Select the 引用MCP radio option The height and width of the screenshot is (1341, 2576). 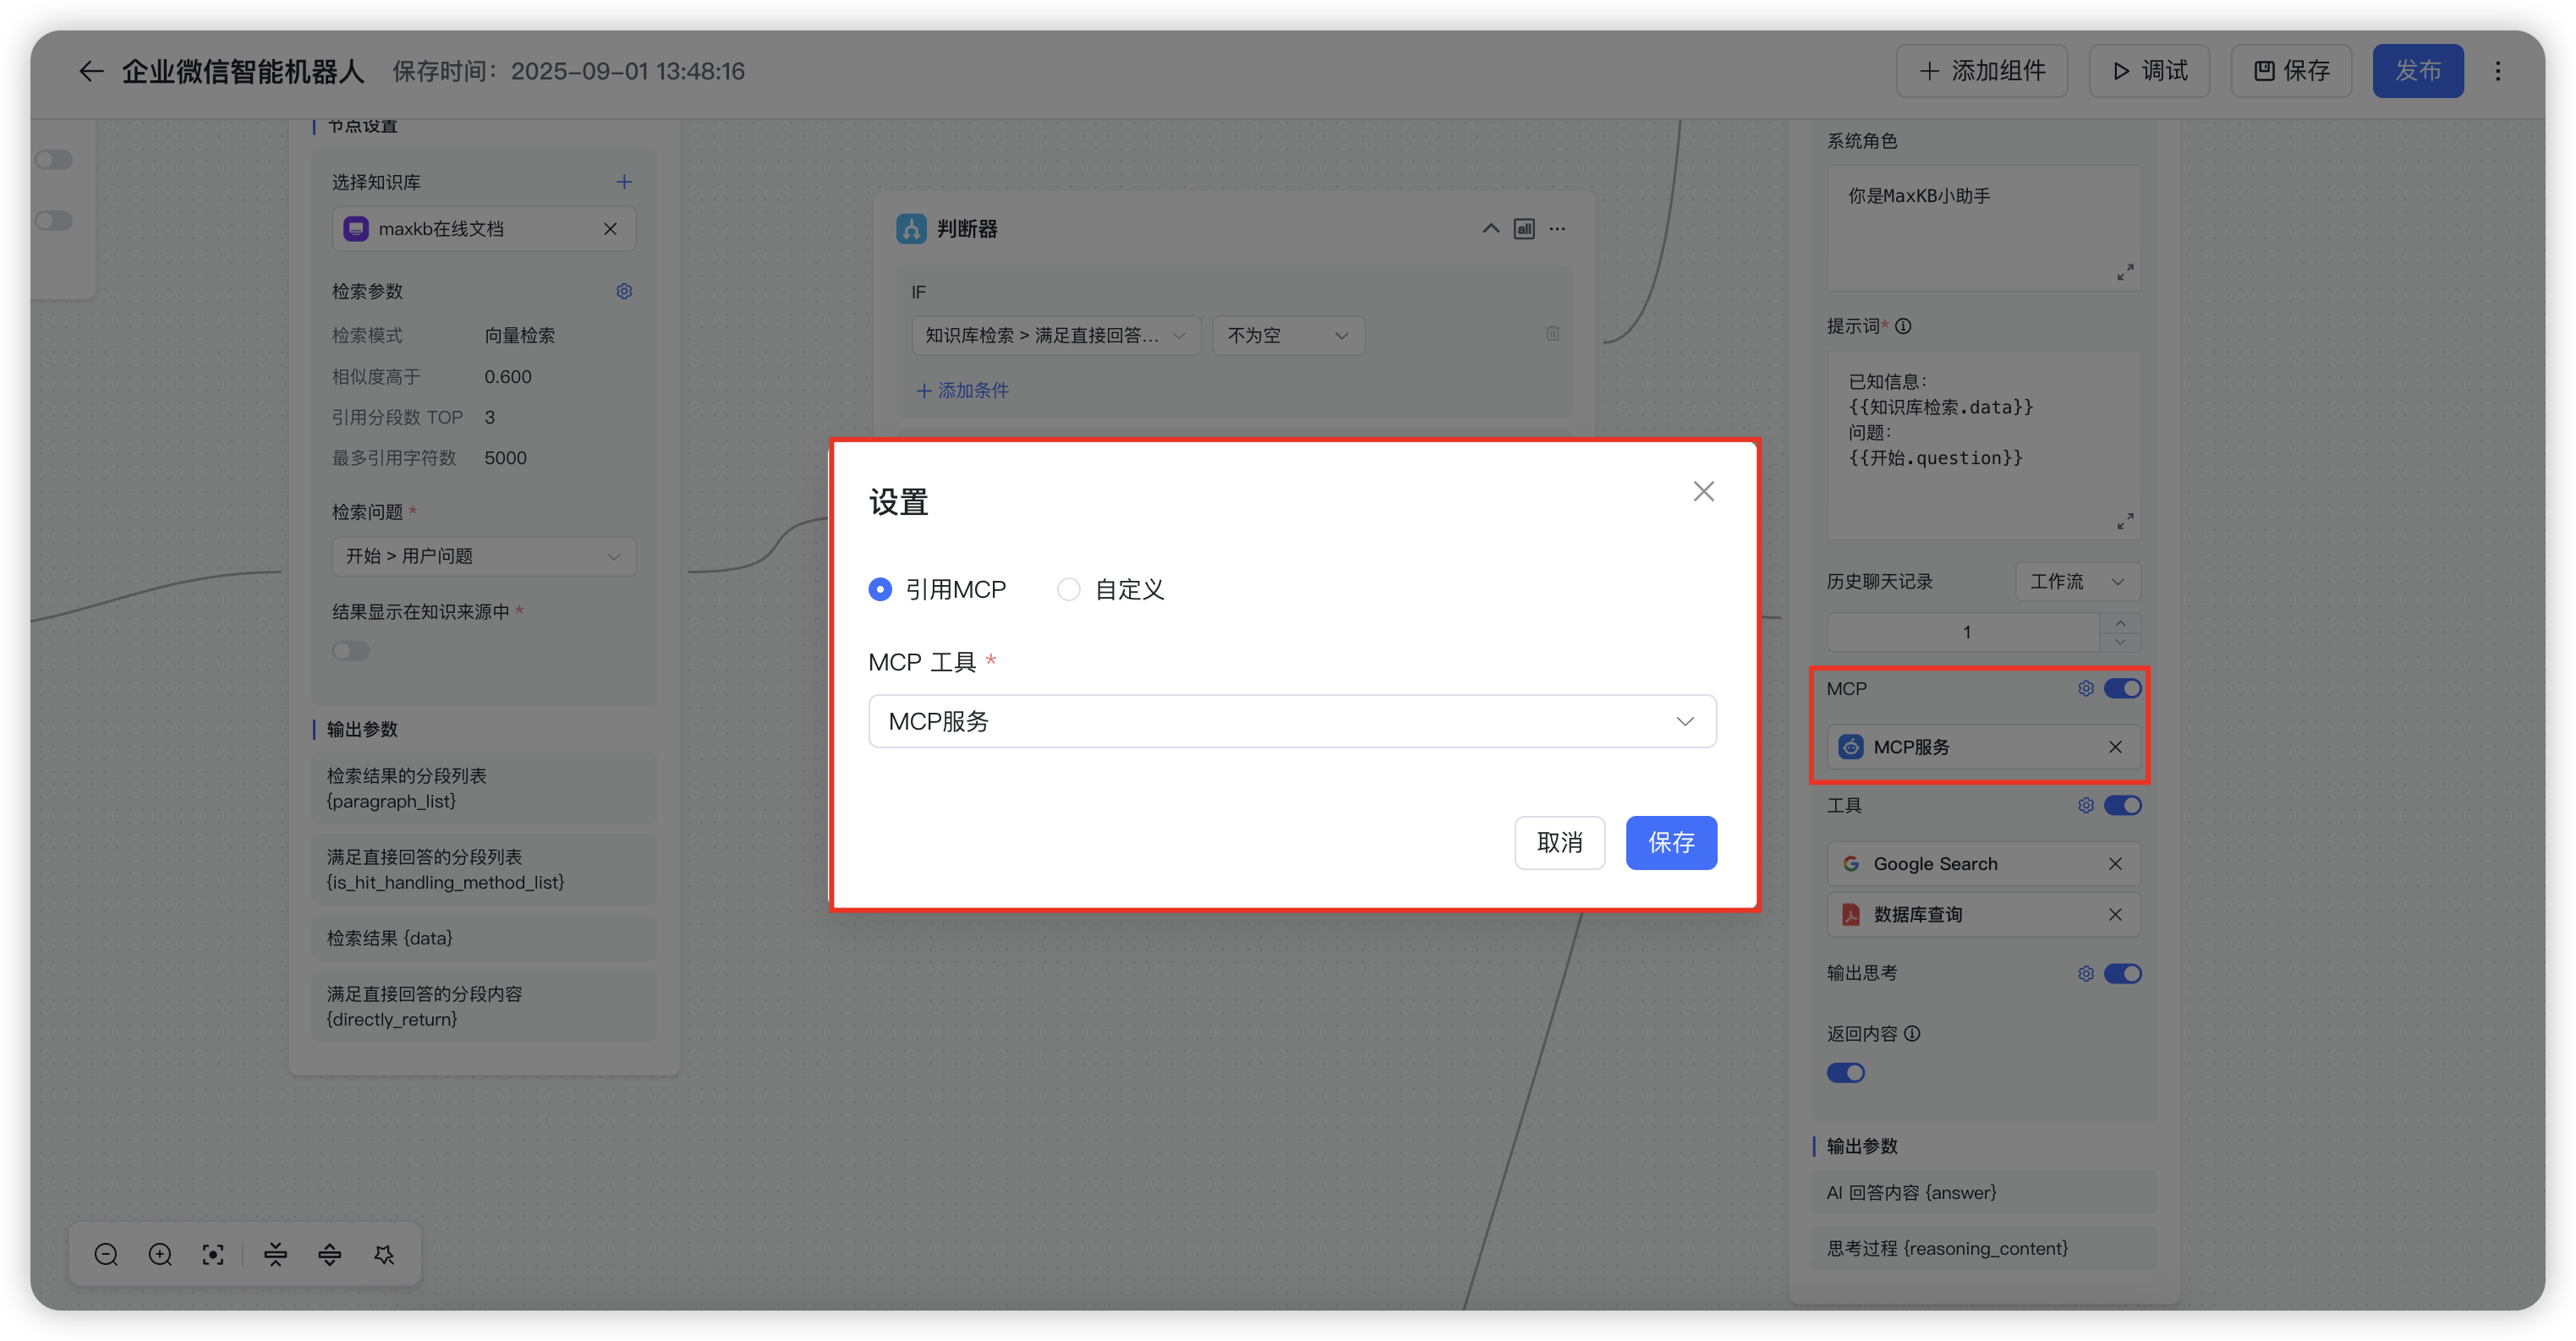880,589
